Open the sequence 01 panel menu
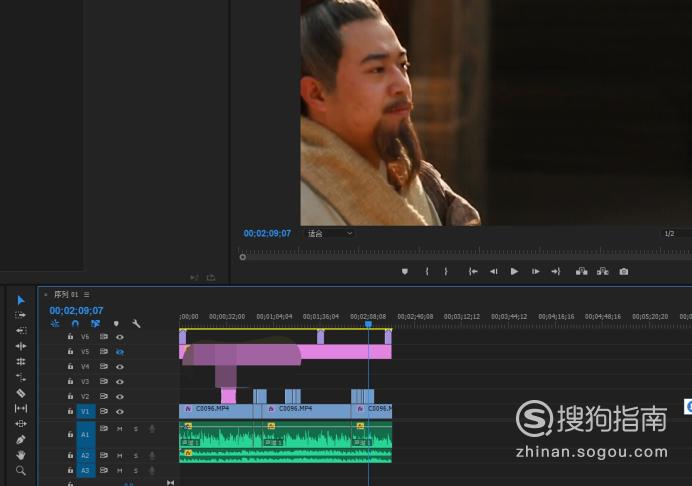Screen dimensions: 692x486 [86, 294]
